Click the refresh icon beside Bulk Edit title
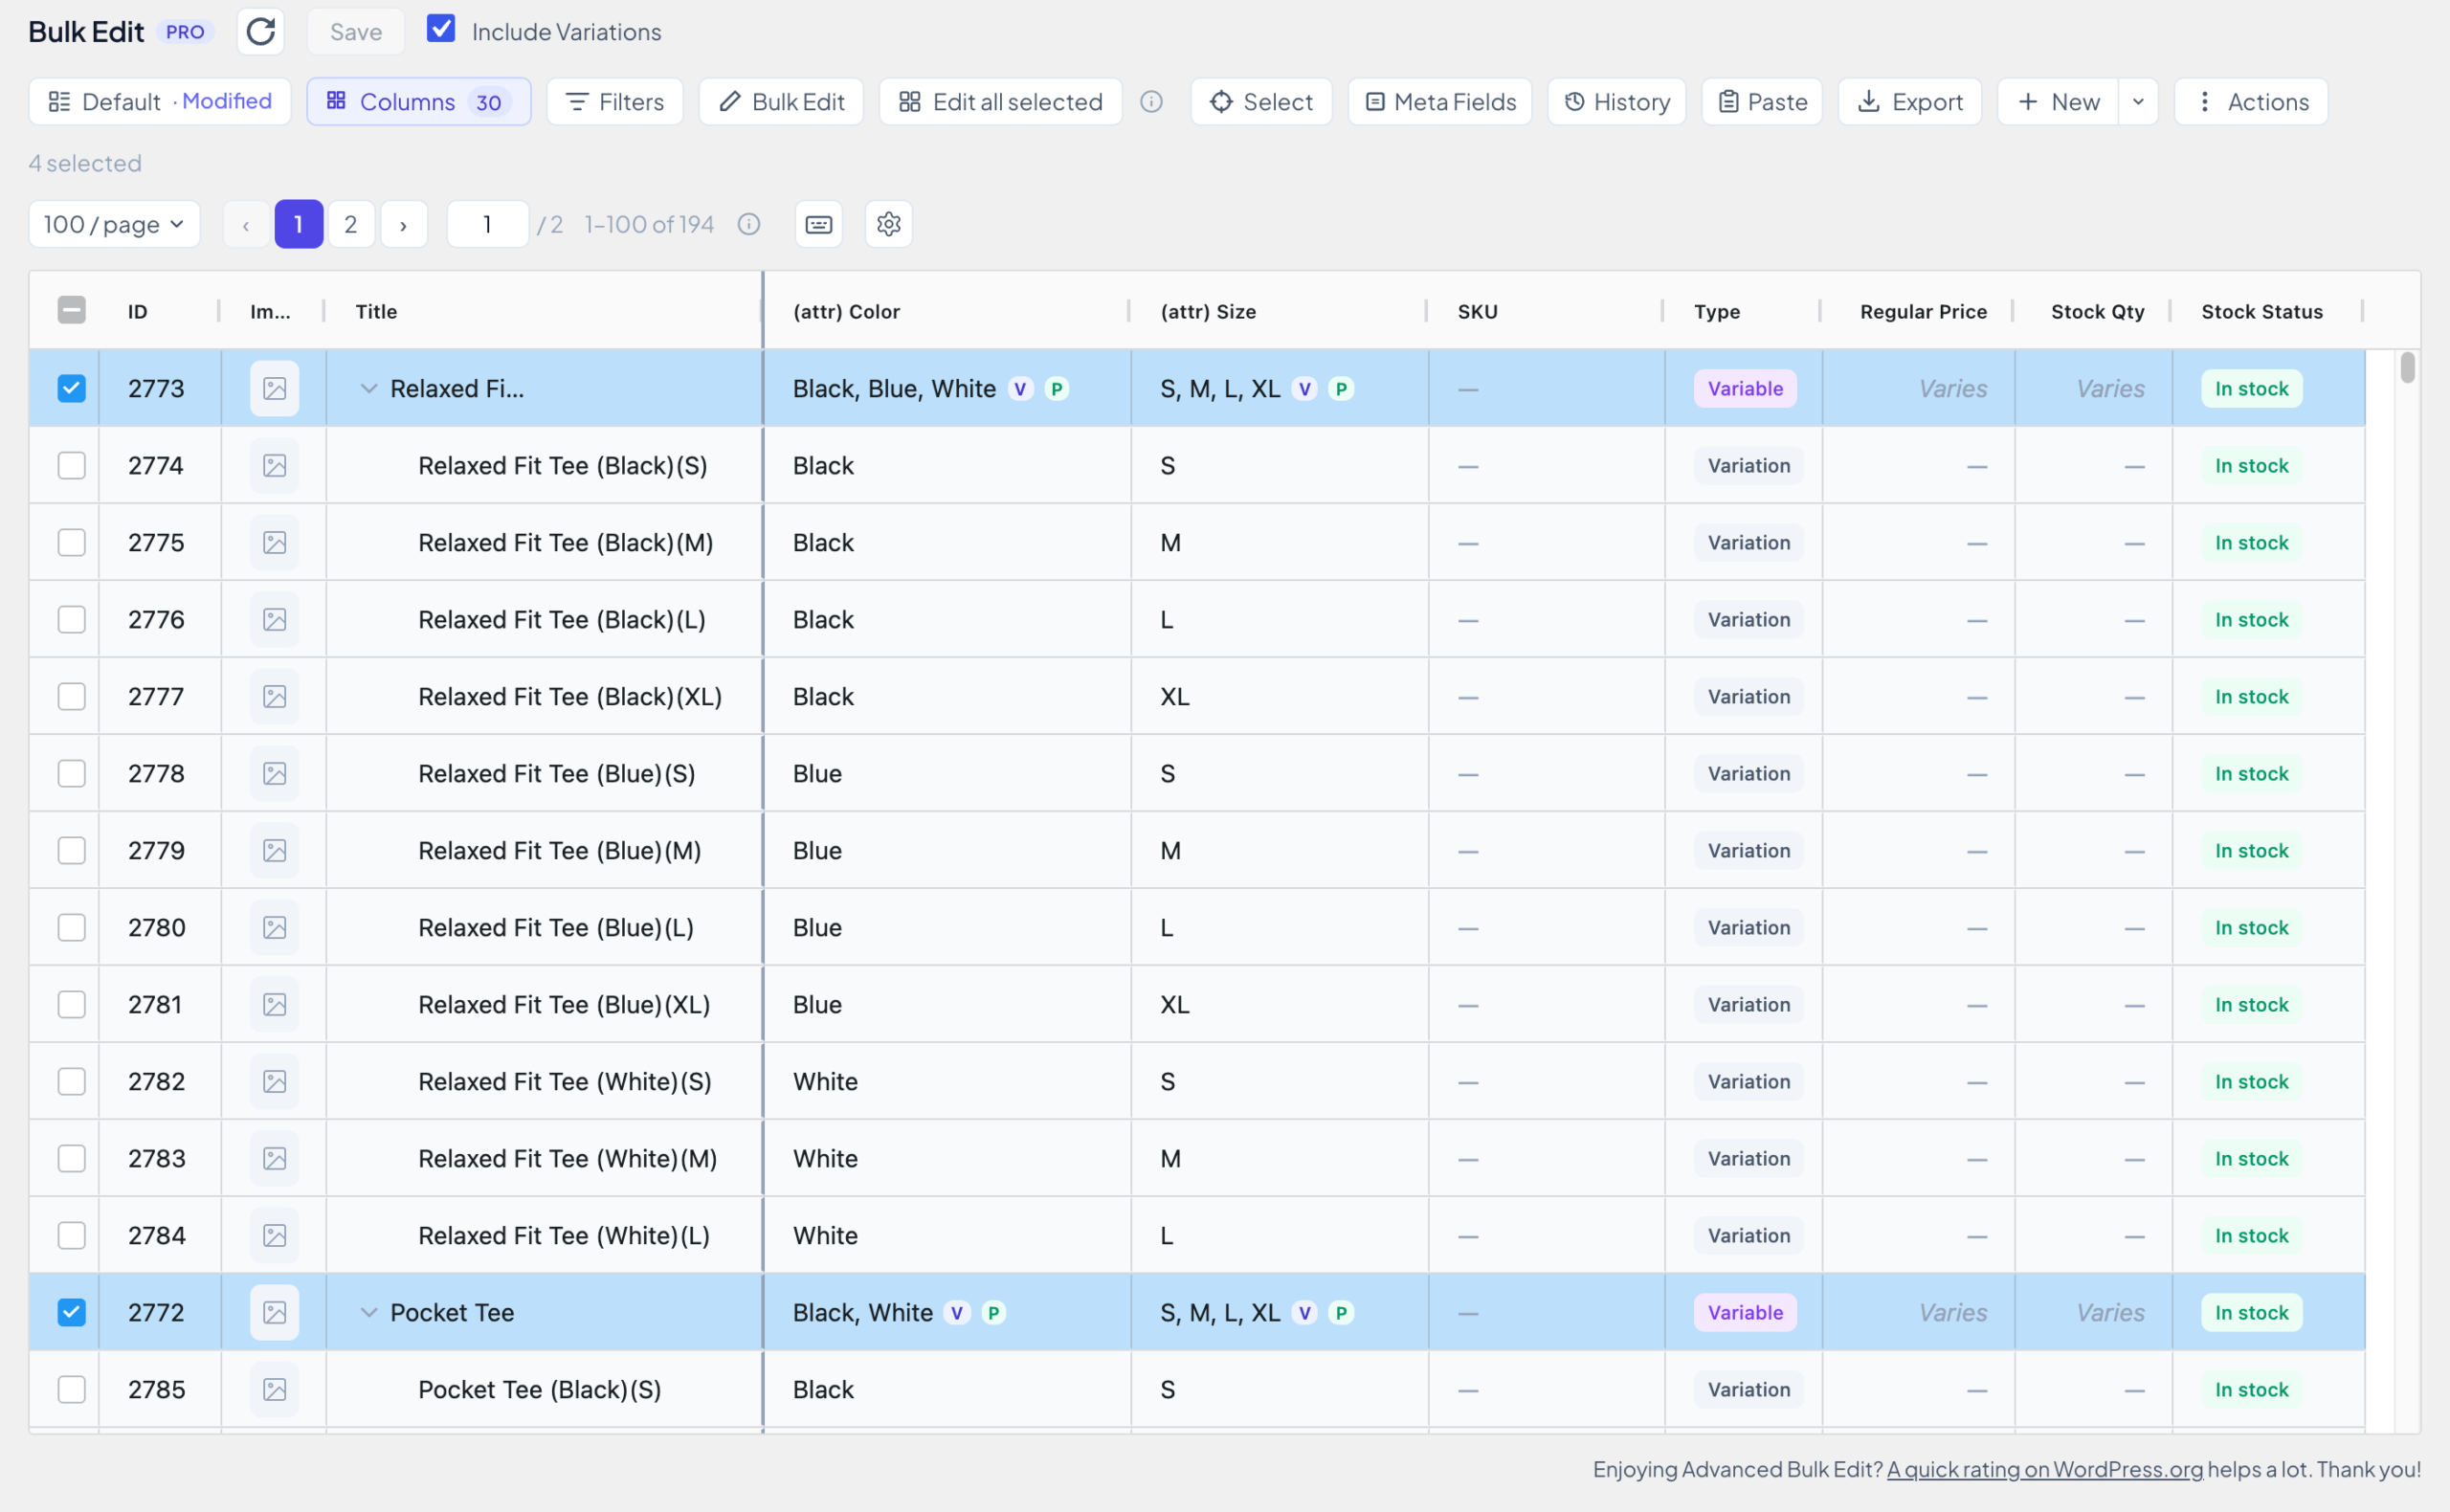 click(x=260, y=31)
